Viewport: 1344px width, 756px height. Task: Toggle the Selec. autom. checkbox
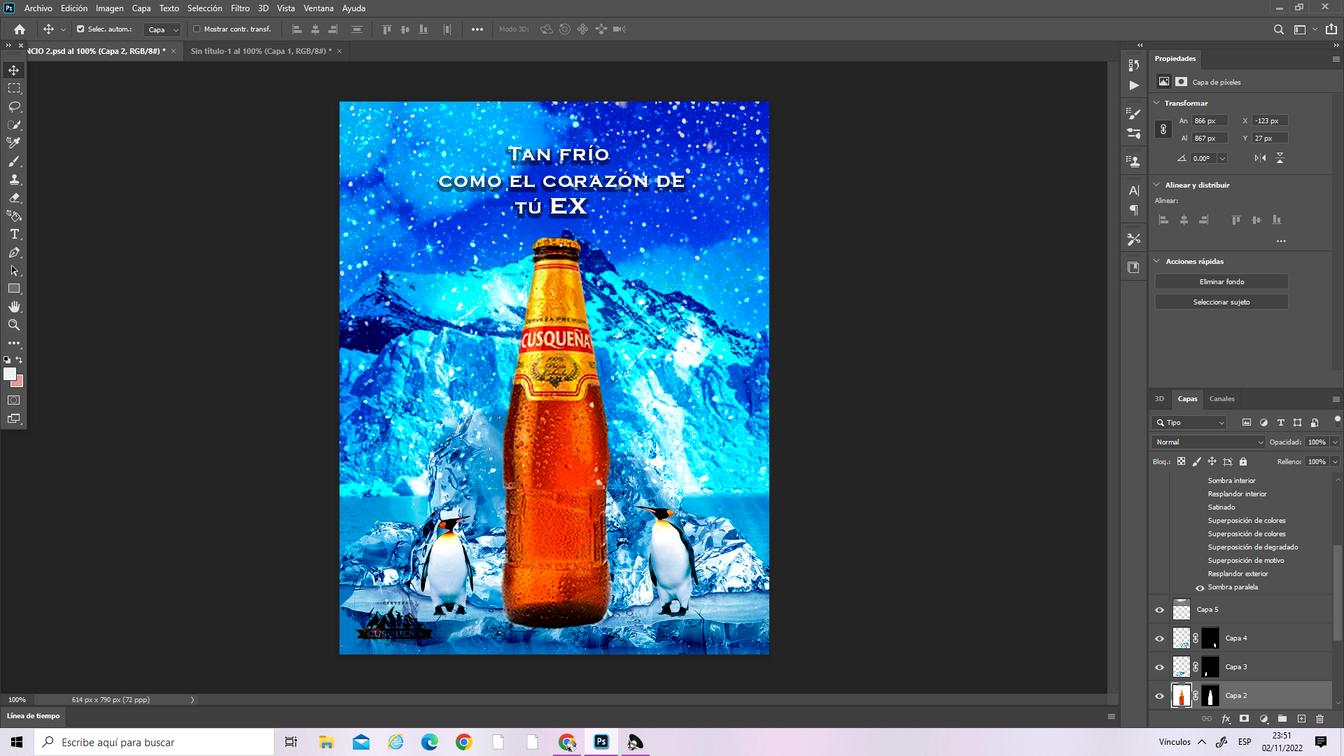tap(81, 29)
